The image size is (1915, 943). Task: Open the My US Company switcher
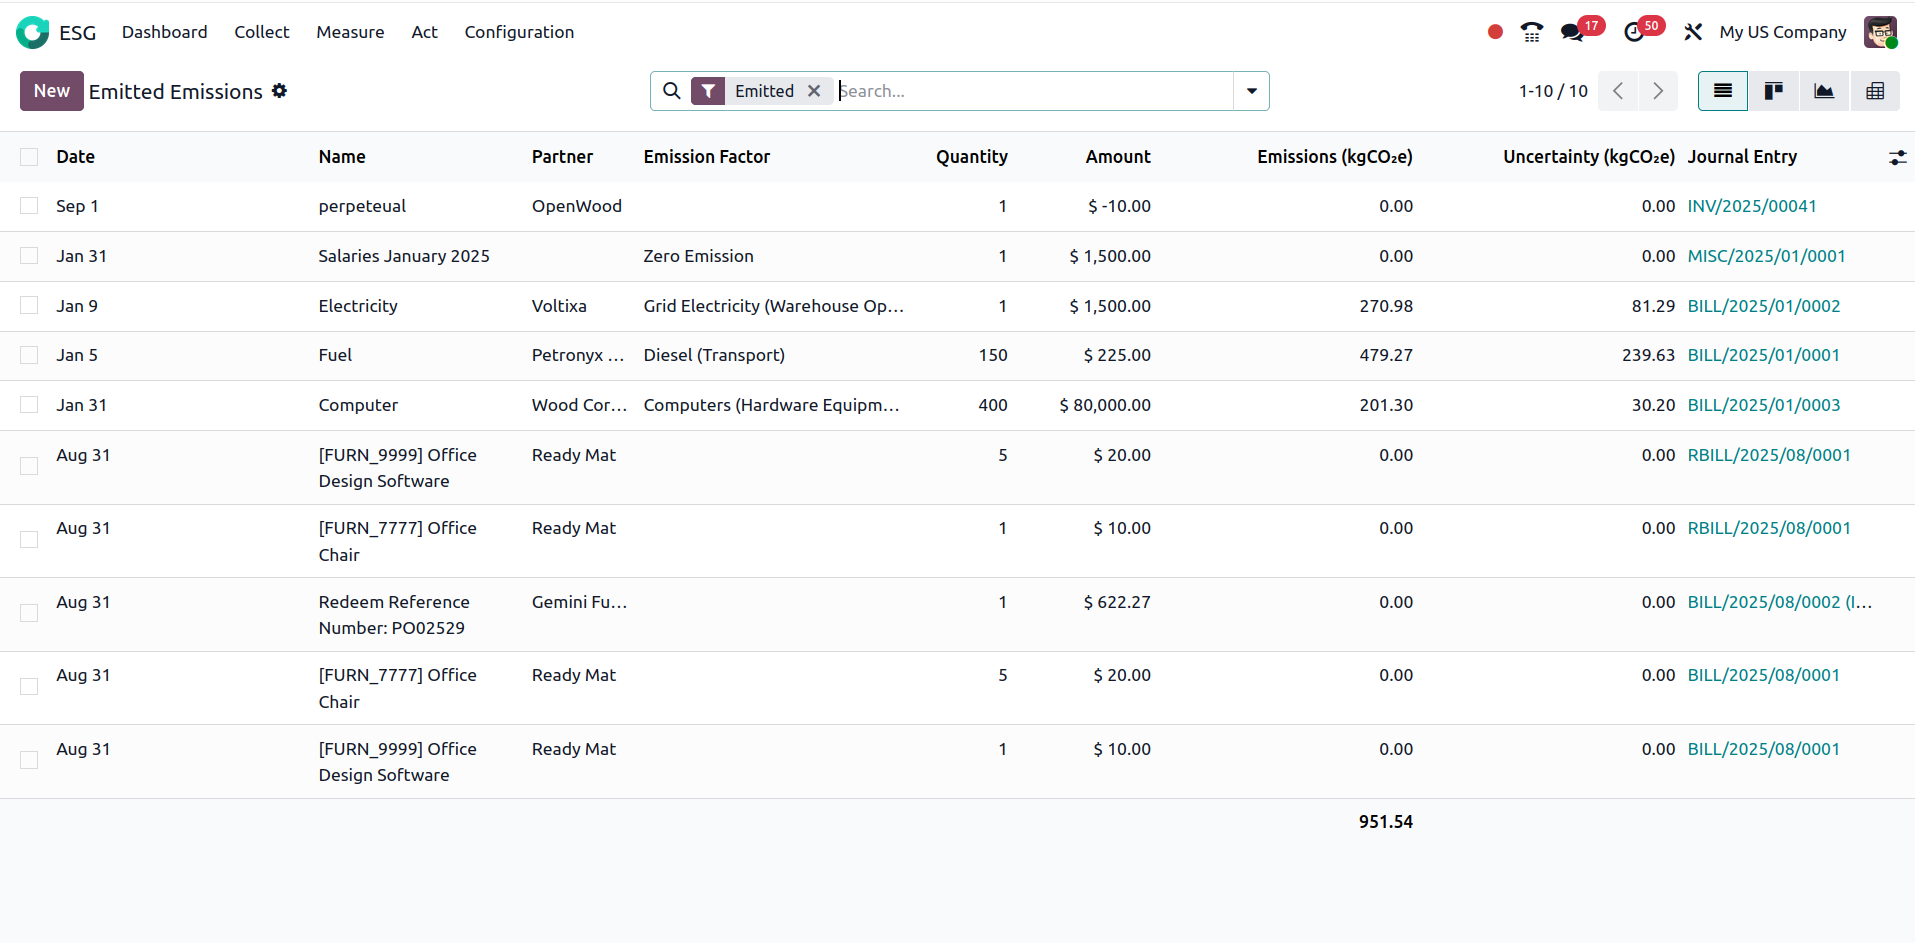1782,32
